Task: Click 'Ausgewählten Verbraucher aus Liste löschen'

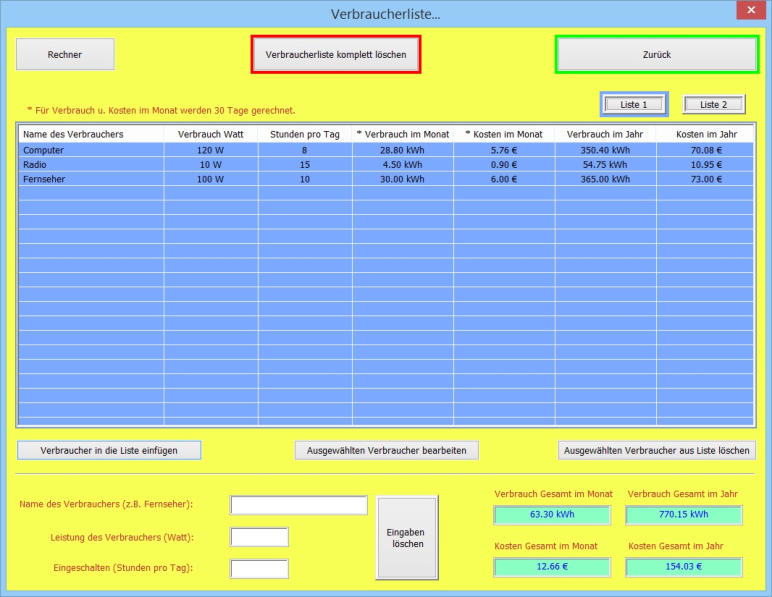Action: pos(656,450)
